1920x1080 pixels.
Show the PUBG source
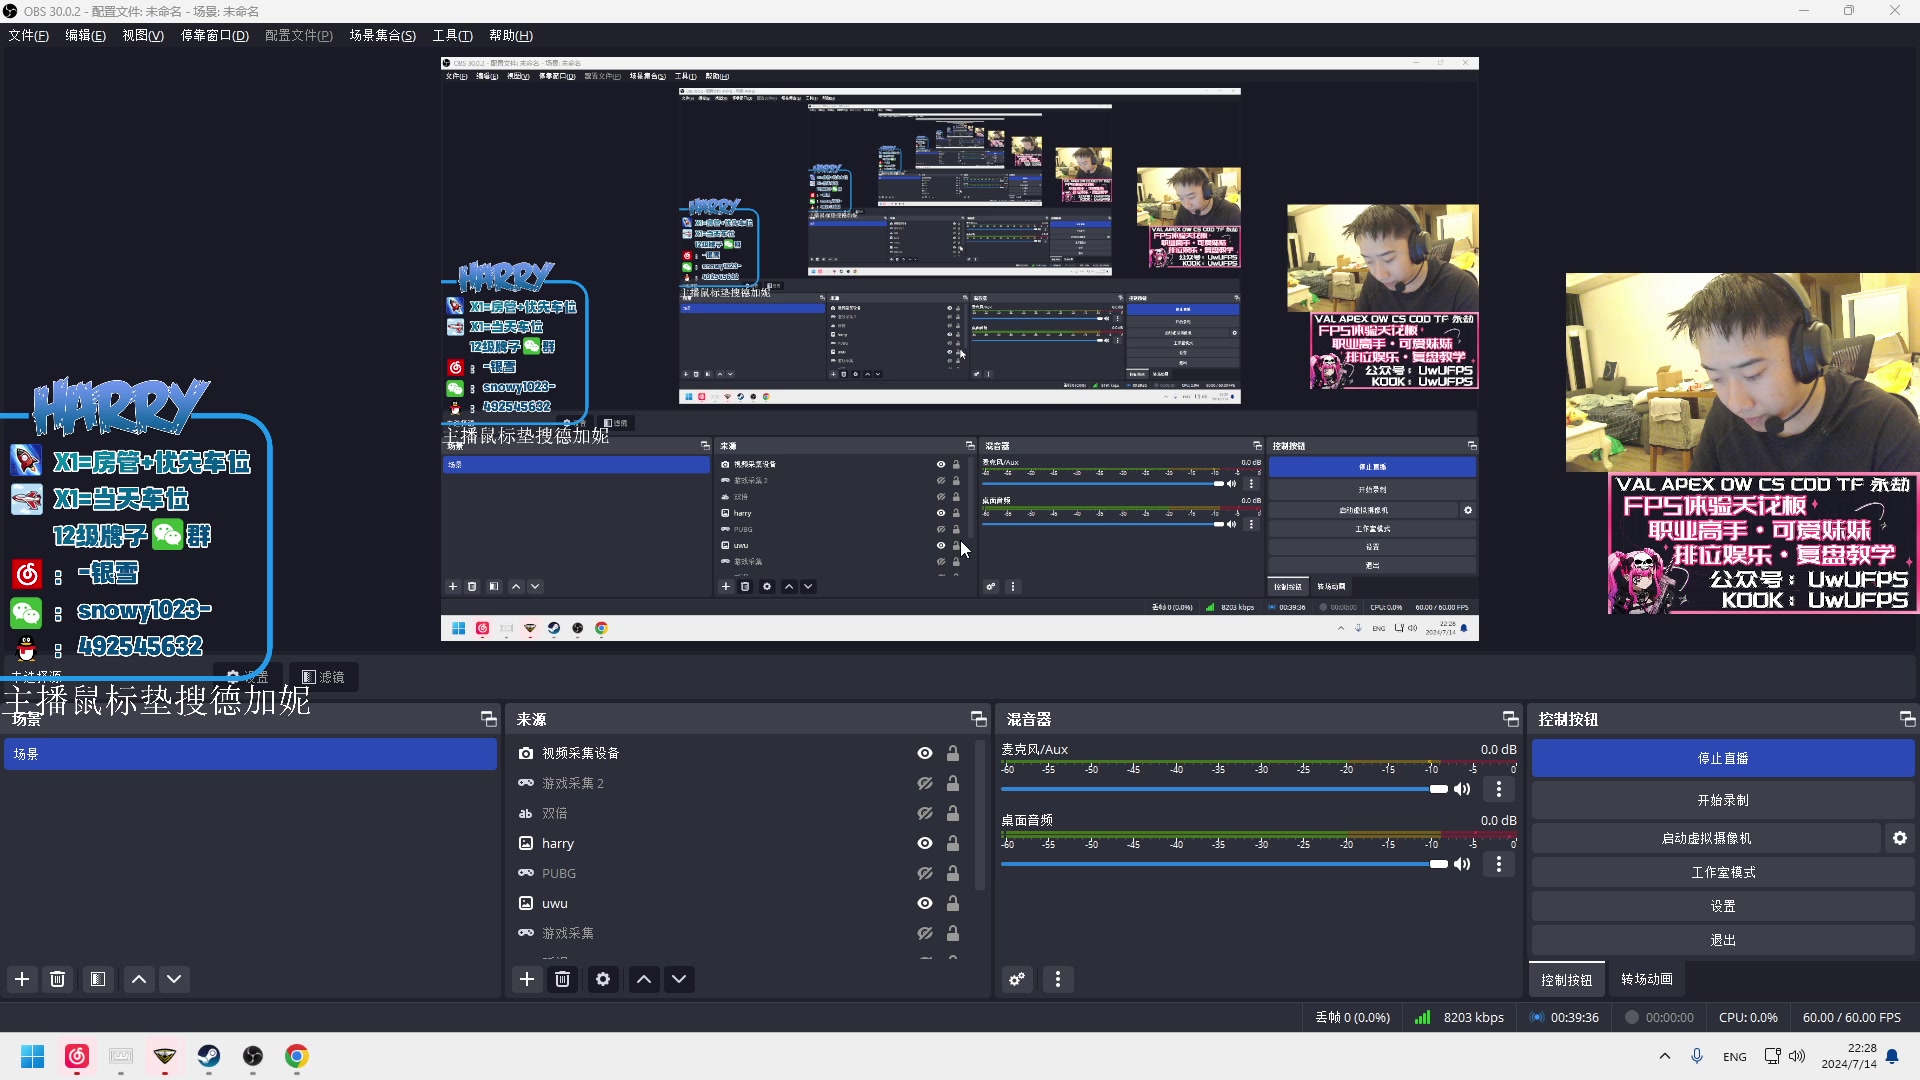tap(925, 873)
